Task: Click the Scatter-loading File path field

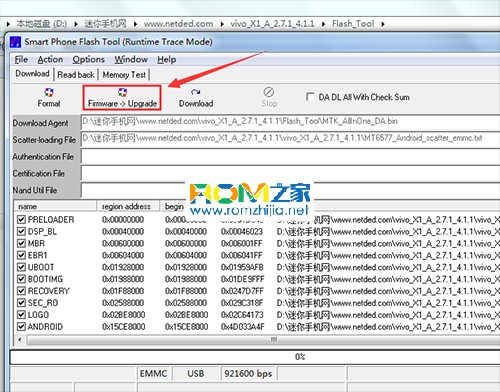Action: [x=290, y=139]
